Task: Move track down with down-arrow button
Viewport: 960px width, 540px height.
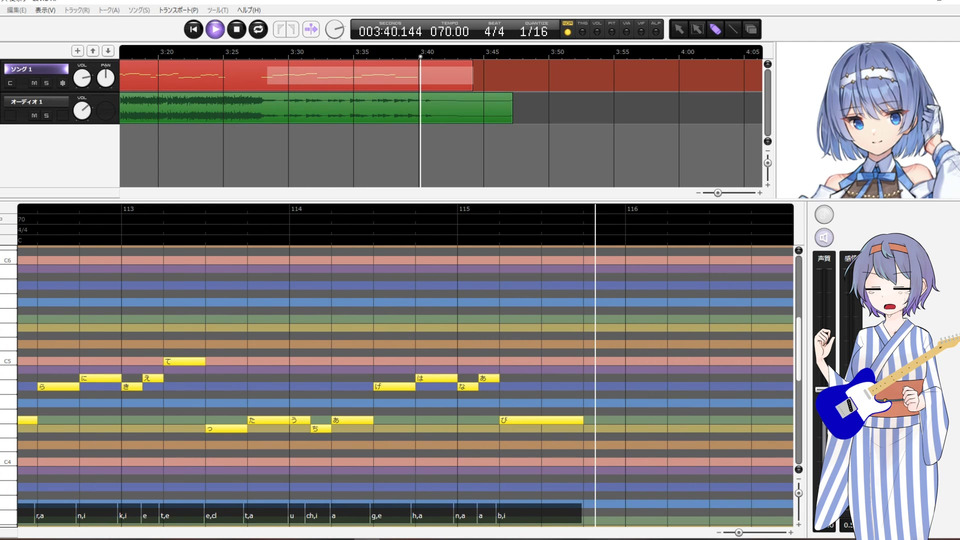Action: [x=108, y=51]
